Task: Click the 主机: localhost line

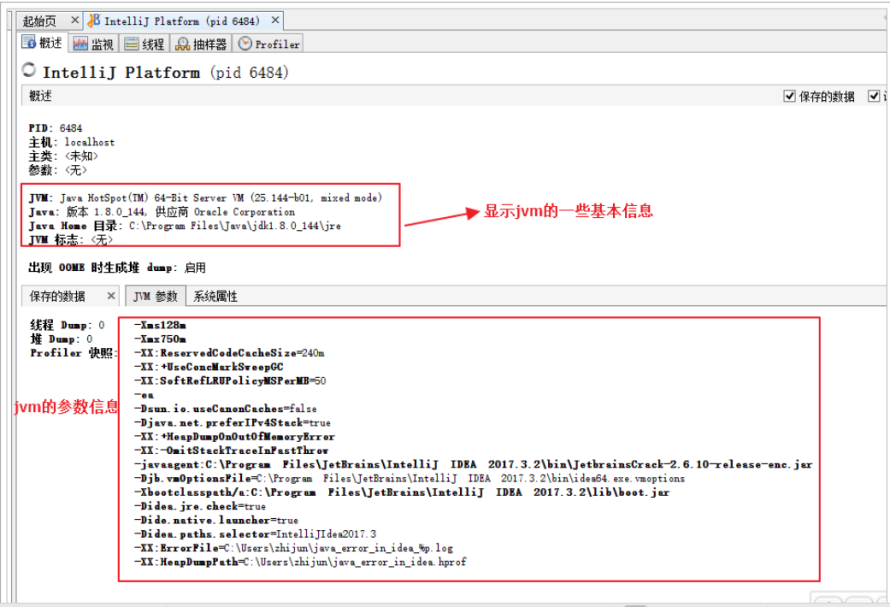Action: pos(72,142)
